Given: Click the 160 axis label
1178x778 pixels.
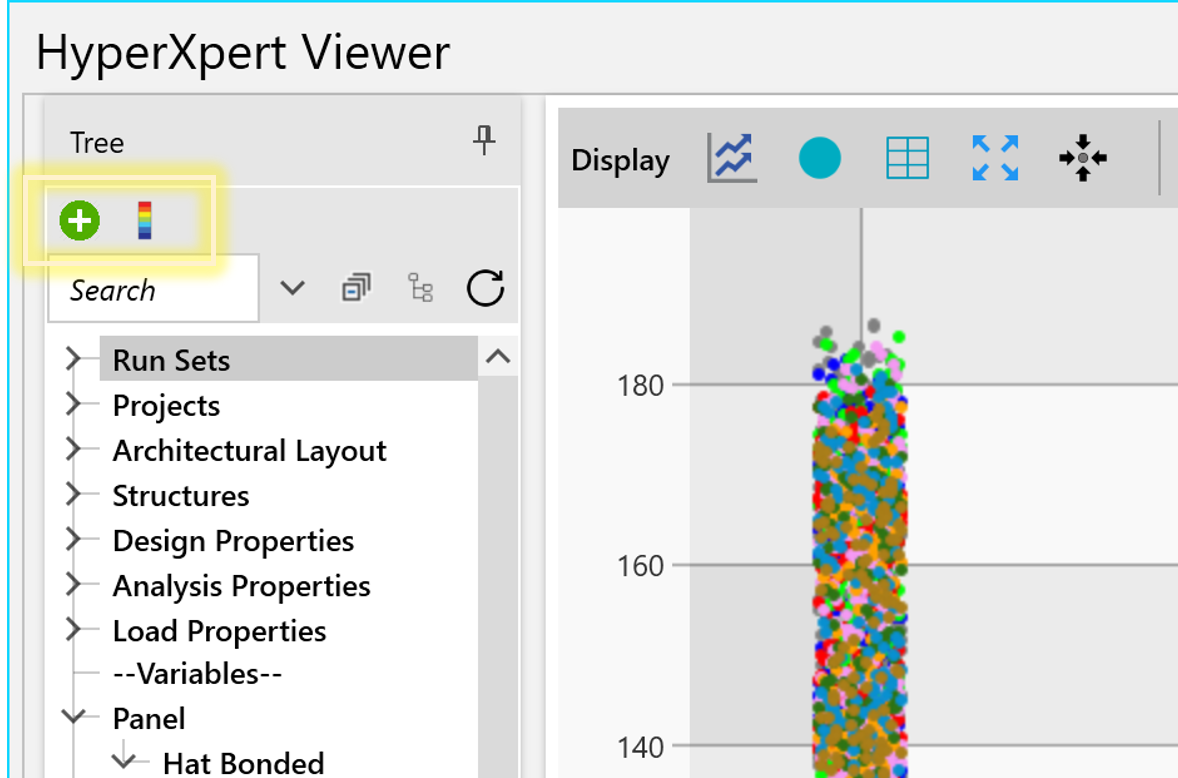Looking at the screenshot, I should coord(640,565).
